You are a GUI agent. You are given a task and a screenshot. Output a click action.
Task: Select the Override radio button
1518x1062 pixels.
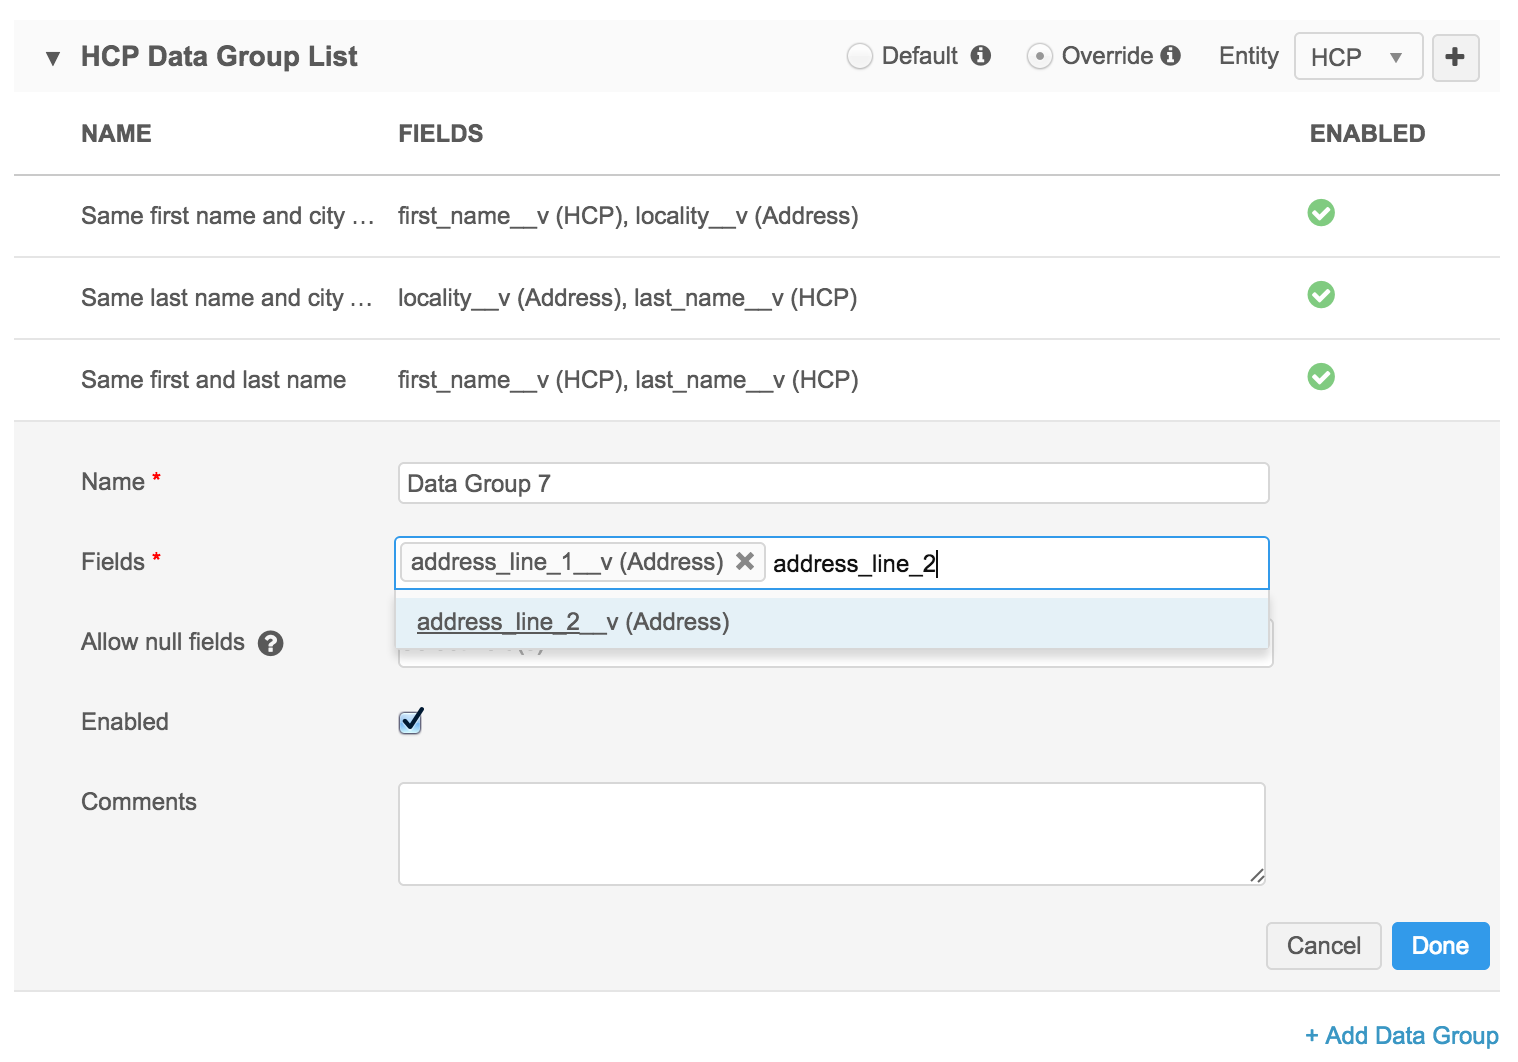1039,56
